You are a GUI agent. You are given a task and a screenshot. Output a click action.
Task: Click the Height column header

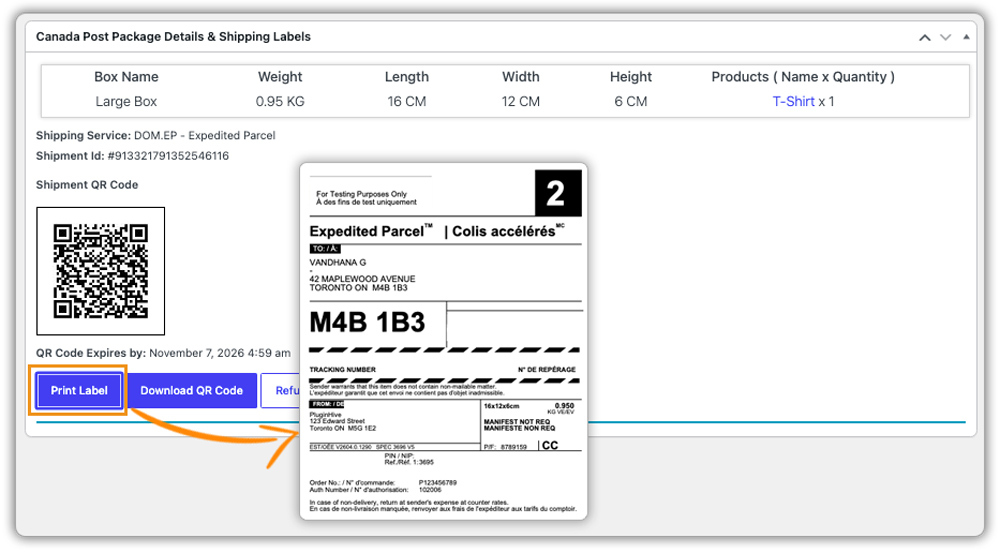pyautogui.click(x=631, y=77)
